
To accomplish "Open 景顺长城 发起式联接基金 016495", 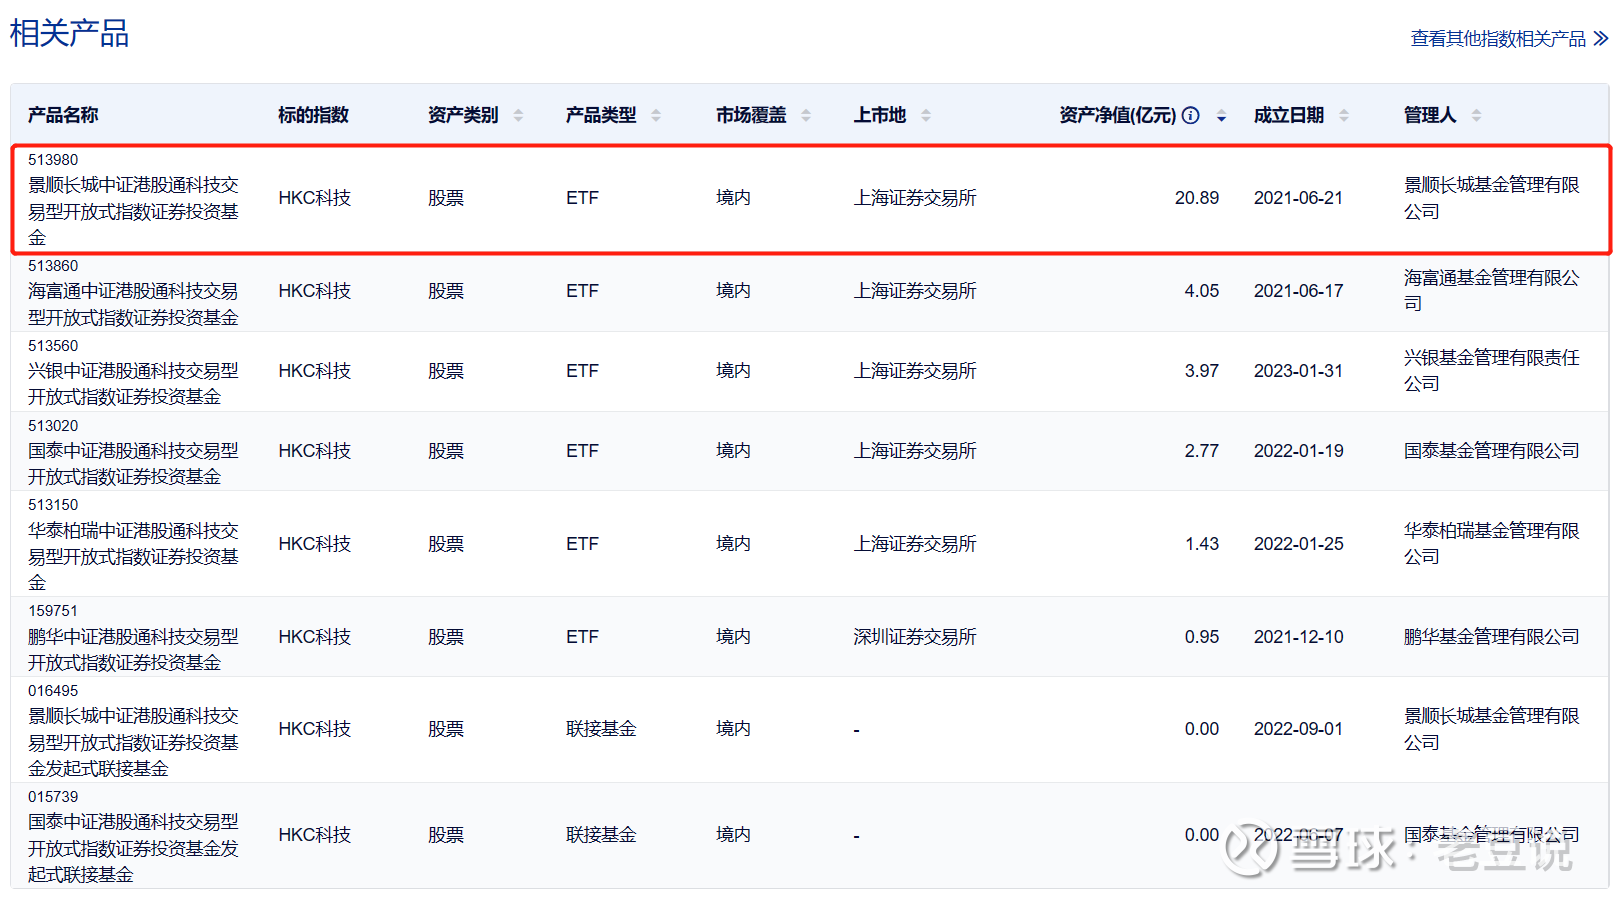I will click(x=133, y=742).
